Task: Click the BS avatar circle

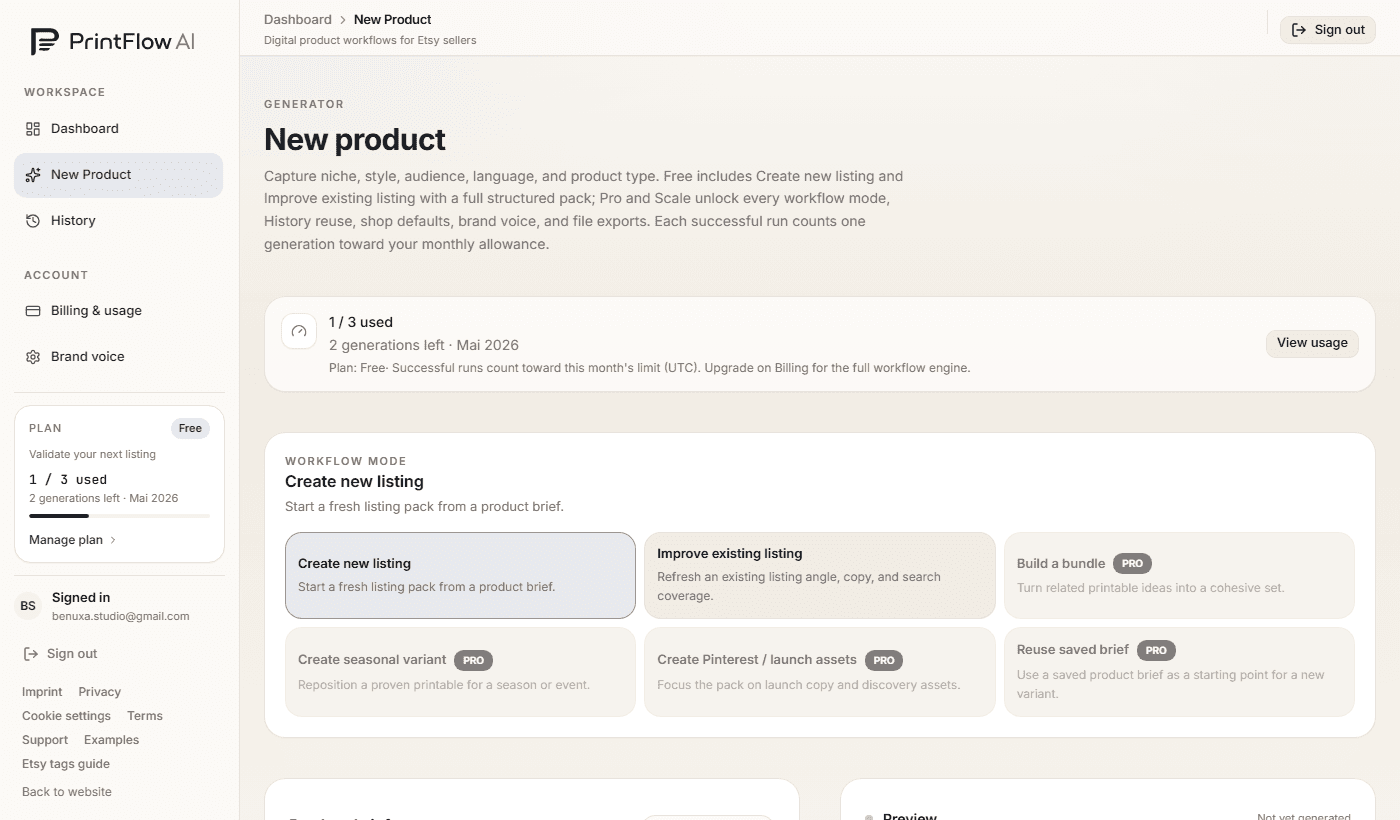Action: pyautogui.click(x=28, y=606)
